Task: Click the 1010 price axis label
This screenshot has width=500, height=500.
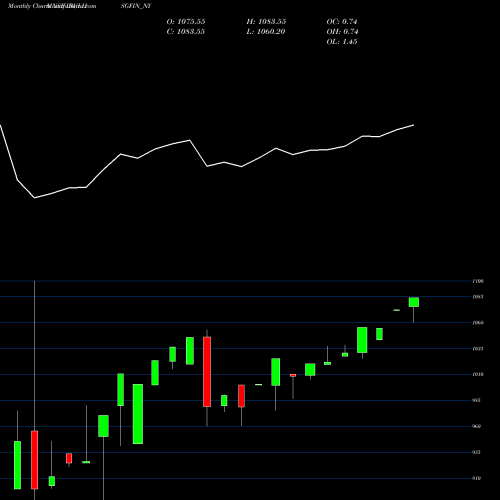Action: point(477,374)
